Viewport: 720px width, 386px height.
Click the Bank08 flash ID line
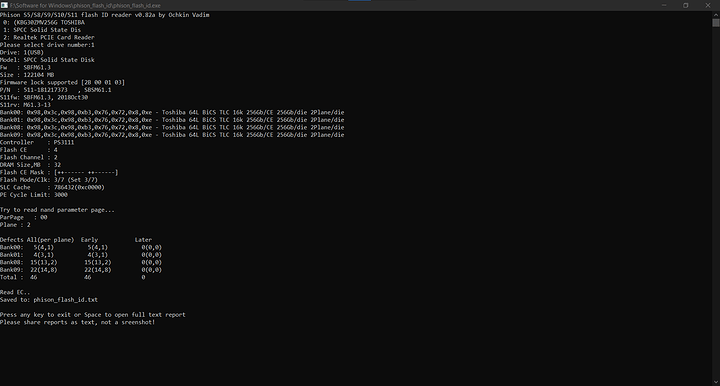[x=172, y=127]
